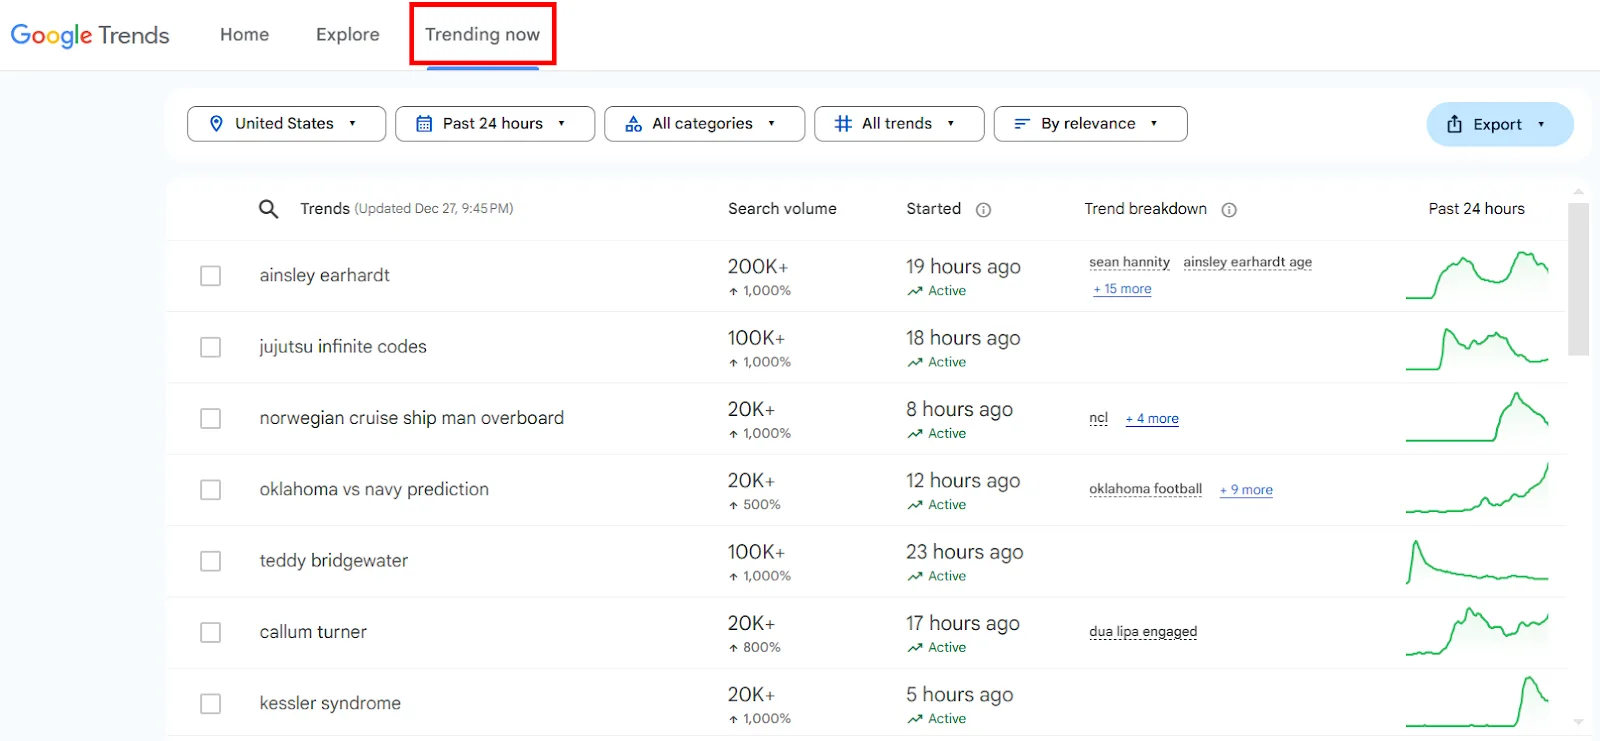Click the scrollbar up arrow
1600x741 pixels.
pos(1578,191)
